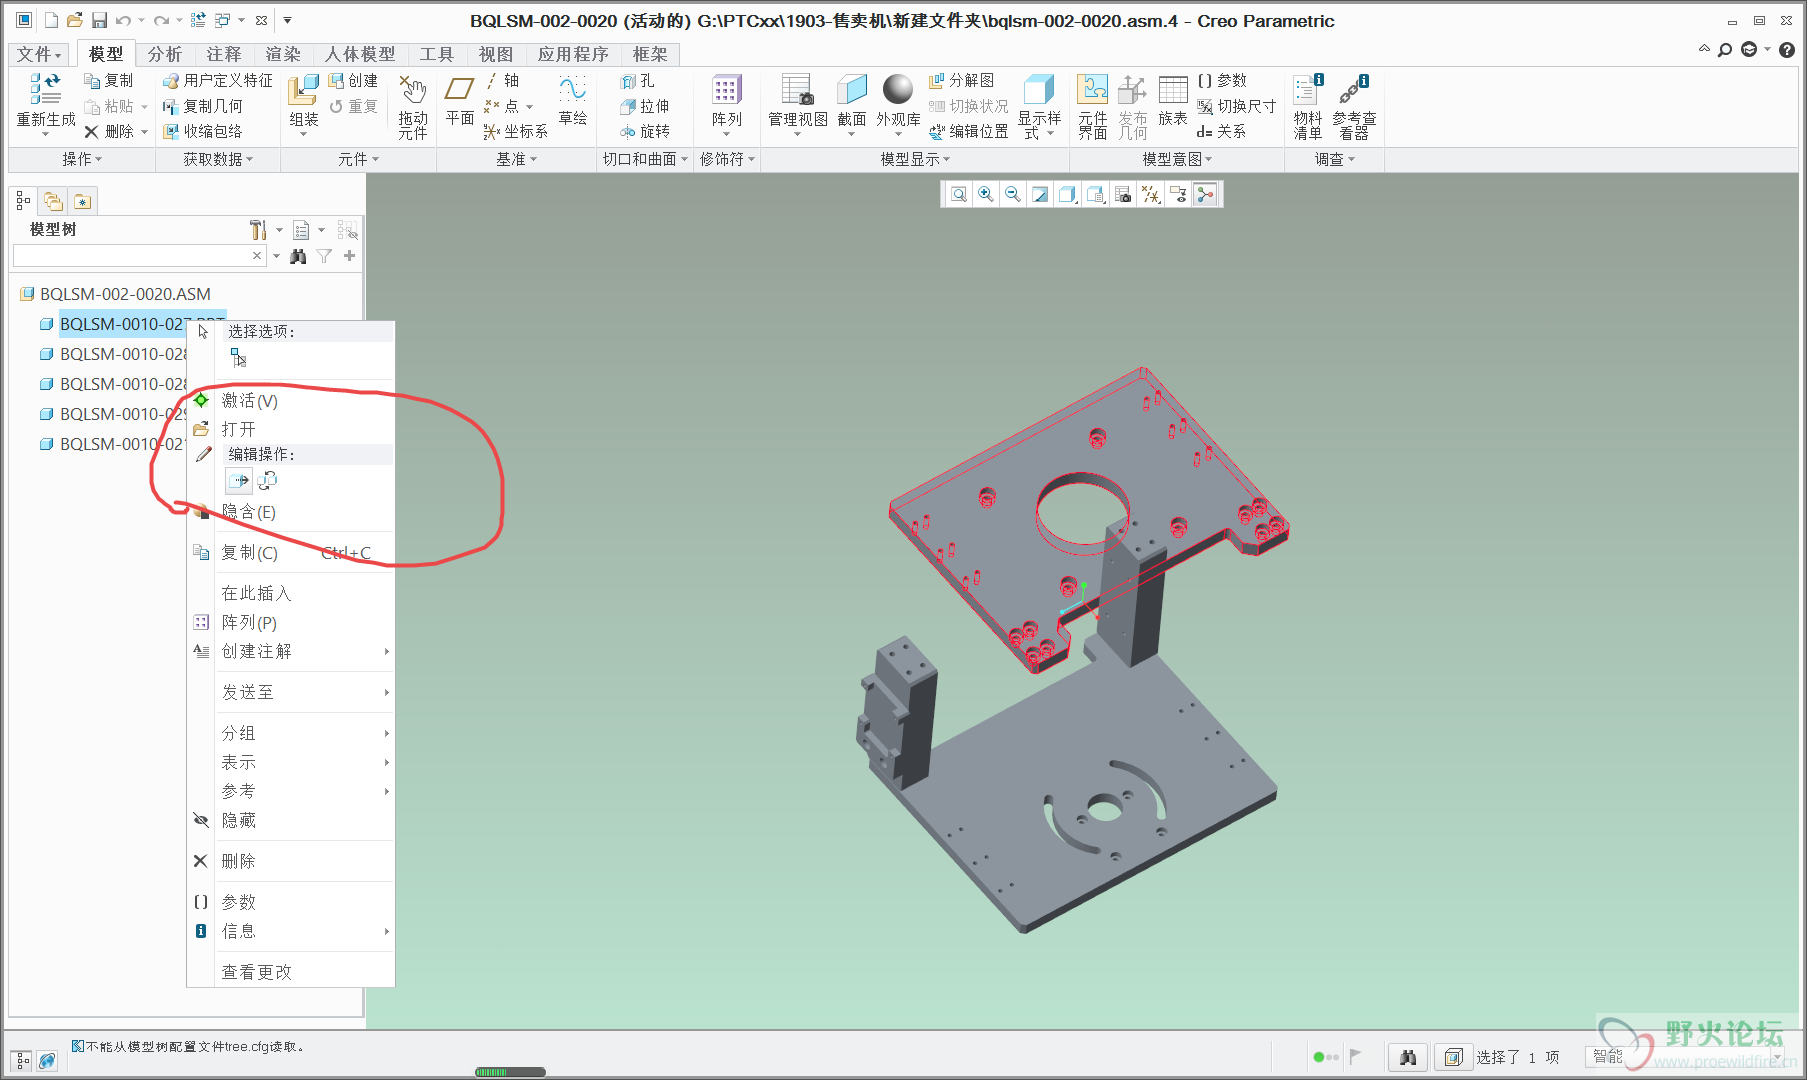Click the 孔 (Hole) tool
This screenshot has width=1807, height=1080.
click(x=637, y=81)
